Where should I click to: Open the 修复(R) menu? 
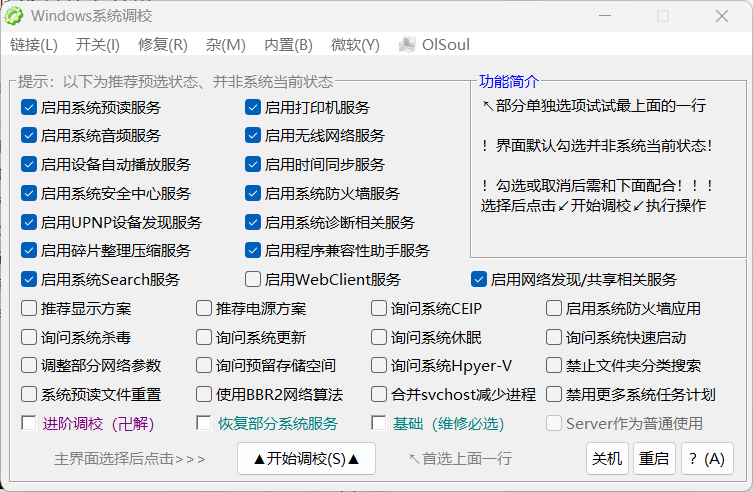click(162, 45)
